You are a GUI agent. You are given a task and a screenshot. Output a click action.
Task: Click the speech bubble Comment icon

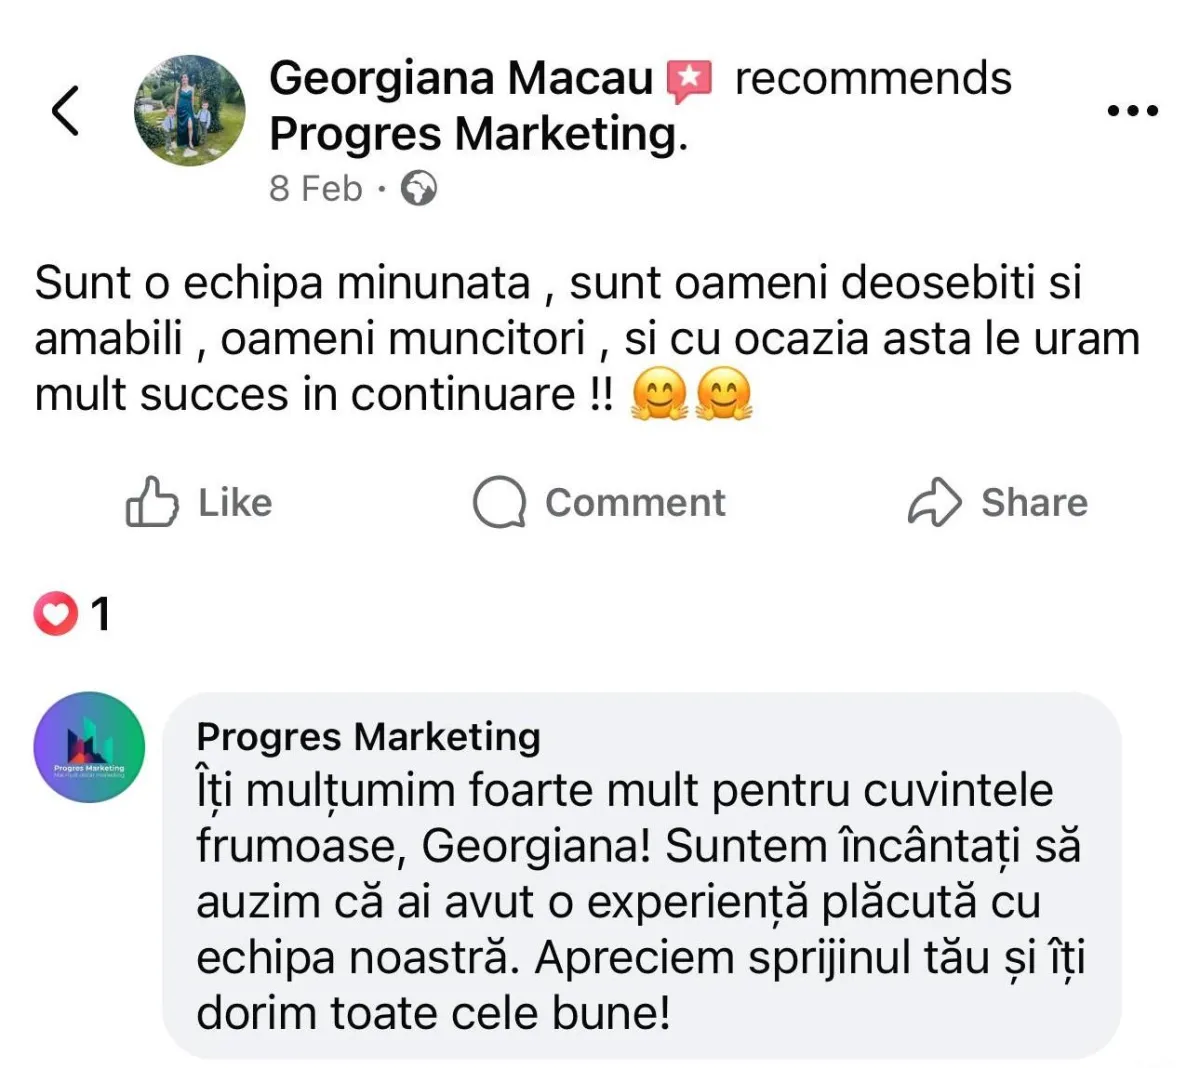pos(499,502)
